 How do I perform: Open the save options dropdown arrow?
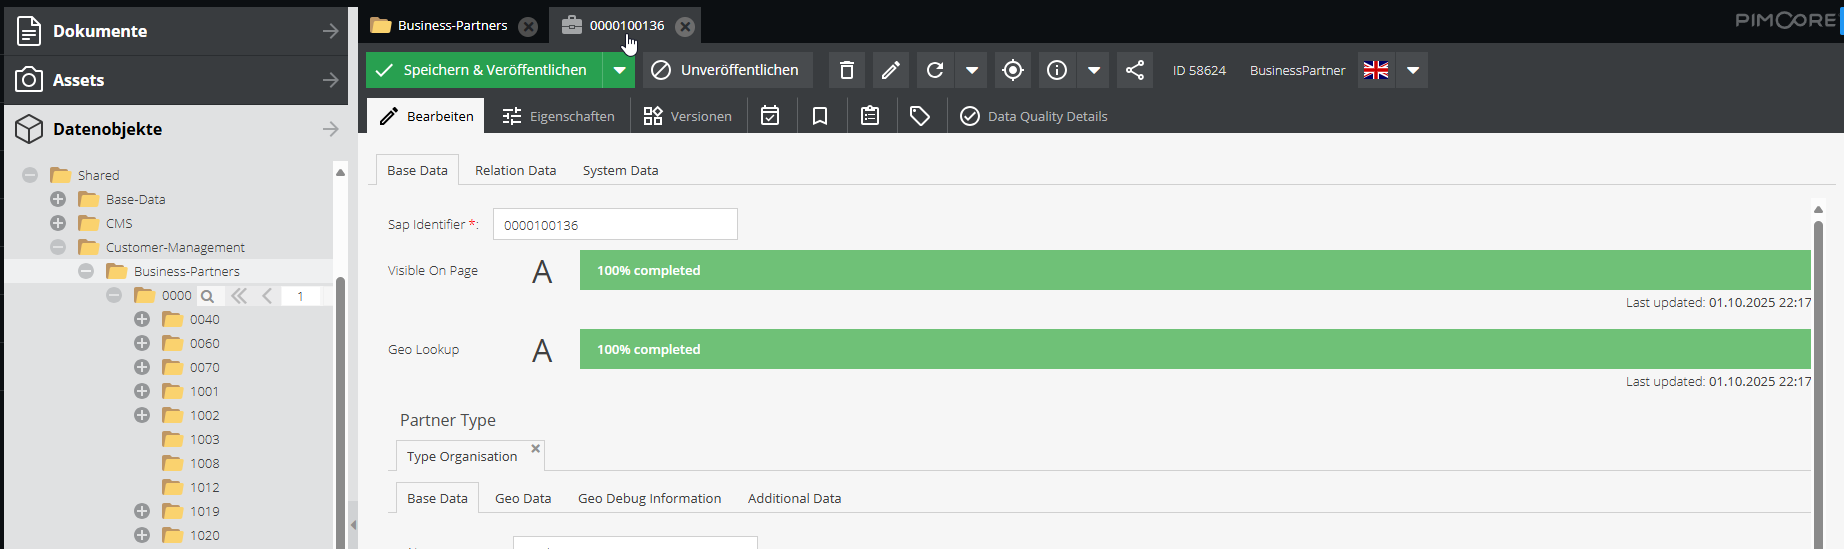tap(620, 70)
